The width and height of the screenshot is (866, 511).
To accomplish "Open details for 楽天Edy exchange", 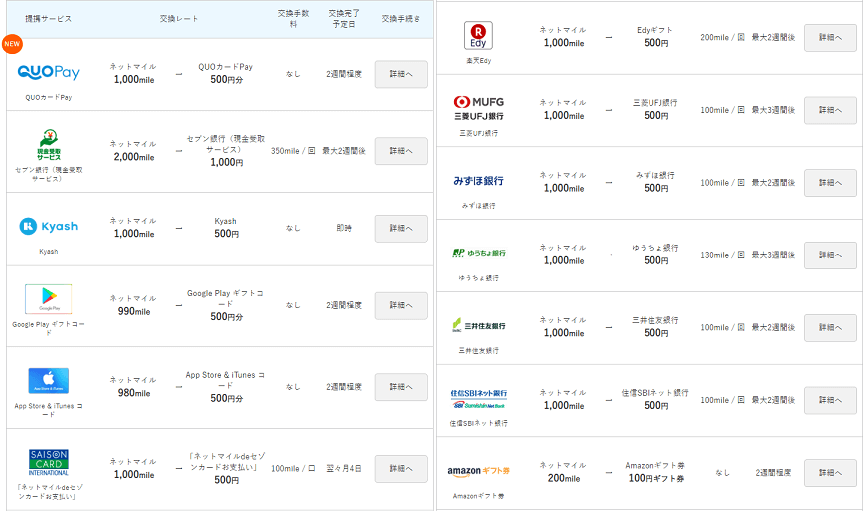I will 830,38.
